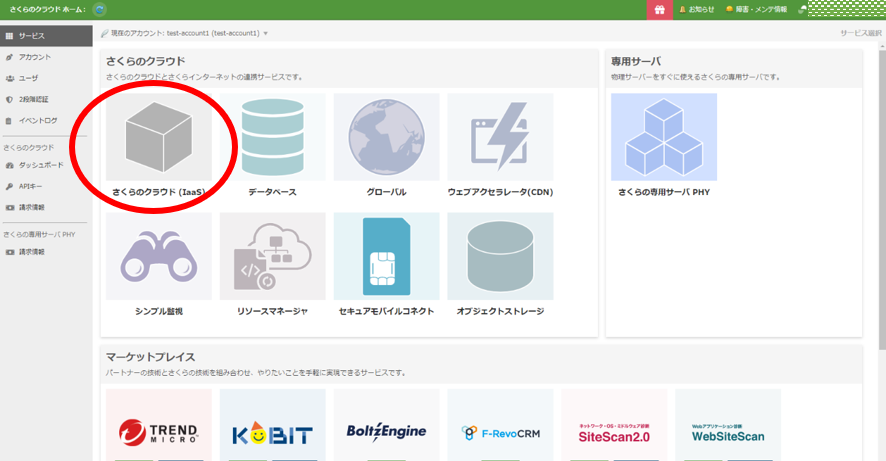This screenshot has height=461, width=886.
Task: Open the Trend Micro marketplace tile
Action: [159, 425]
